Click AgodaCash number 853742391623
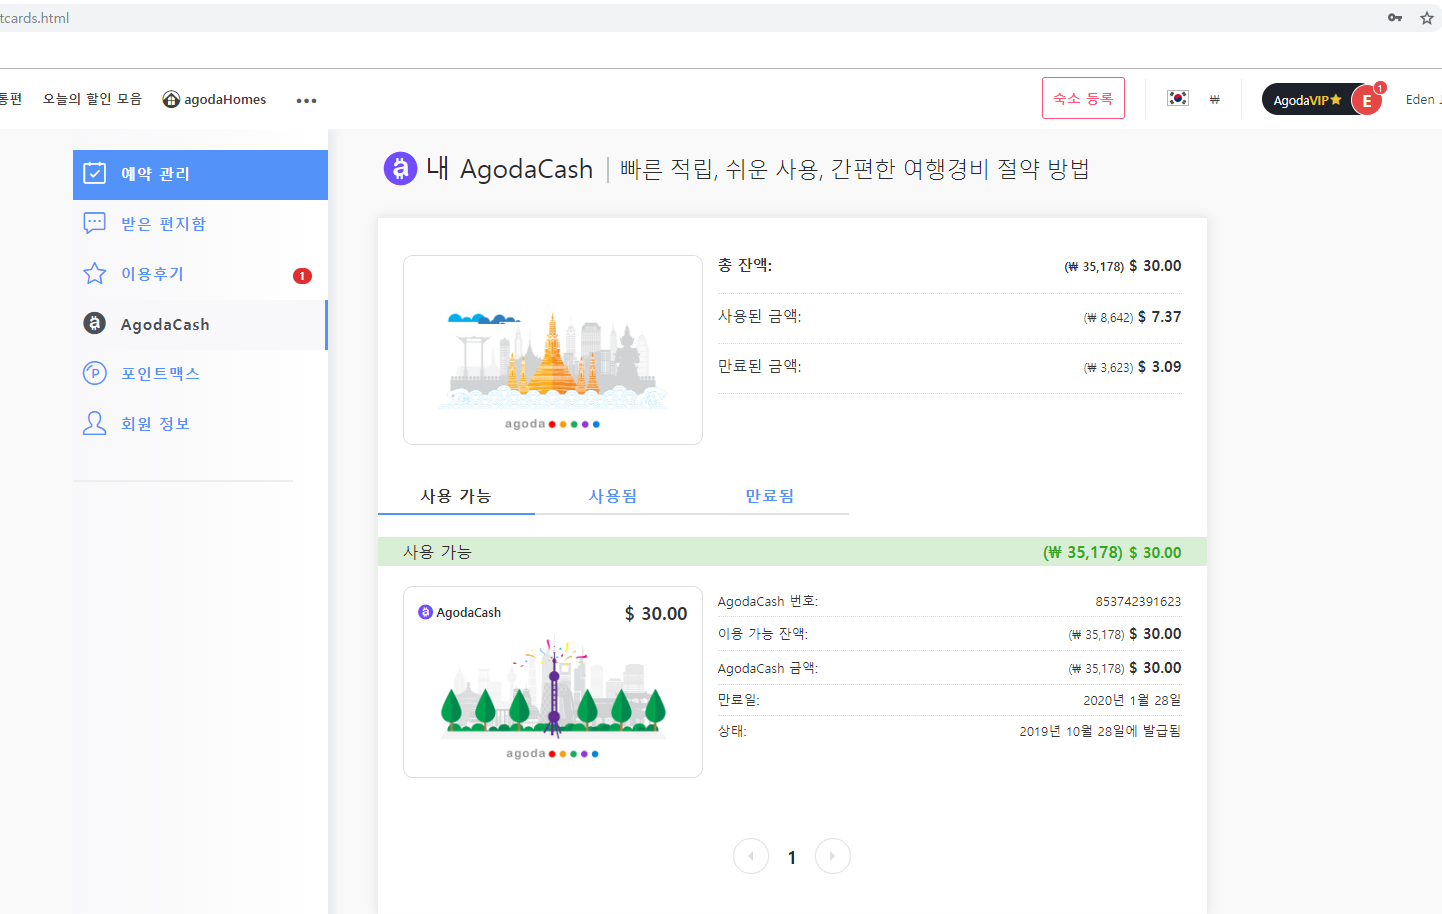This screenshot has width=1442, height=914. [1138, 602]
